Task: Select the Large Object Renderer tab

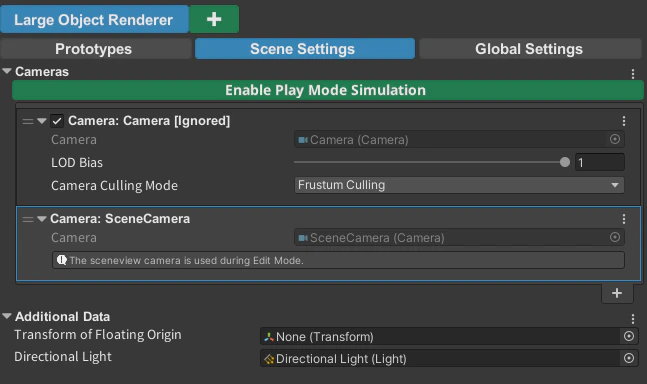Action: (x=94, y=19)
